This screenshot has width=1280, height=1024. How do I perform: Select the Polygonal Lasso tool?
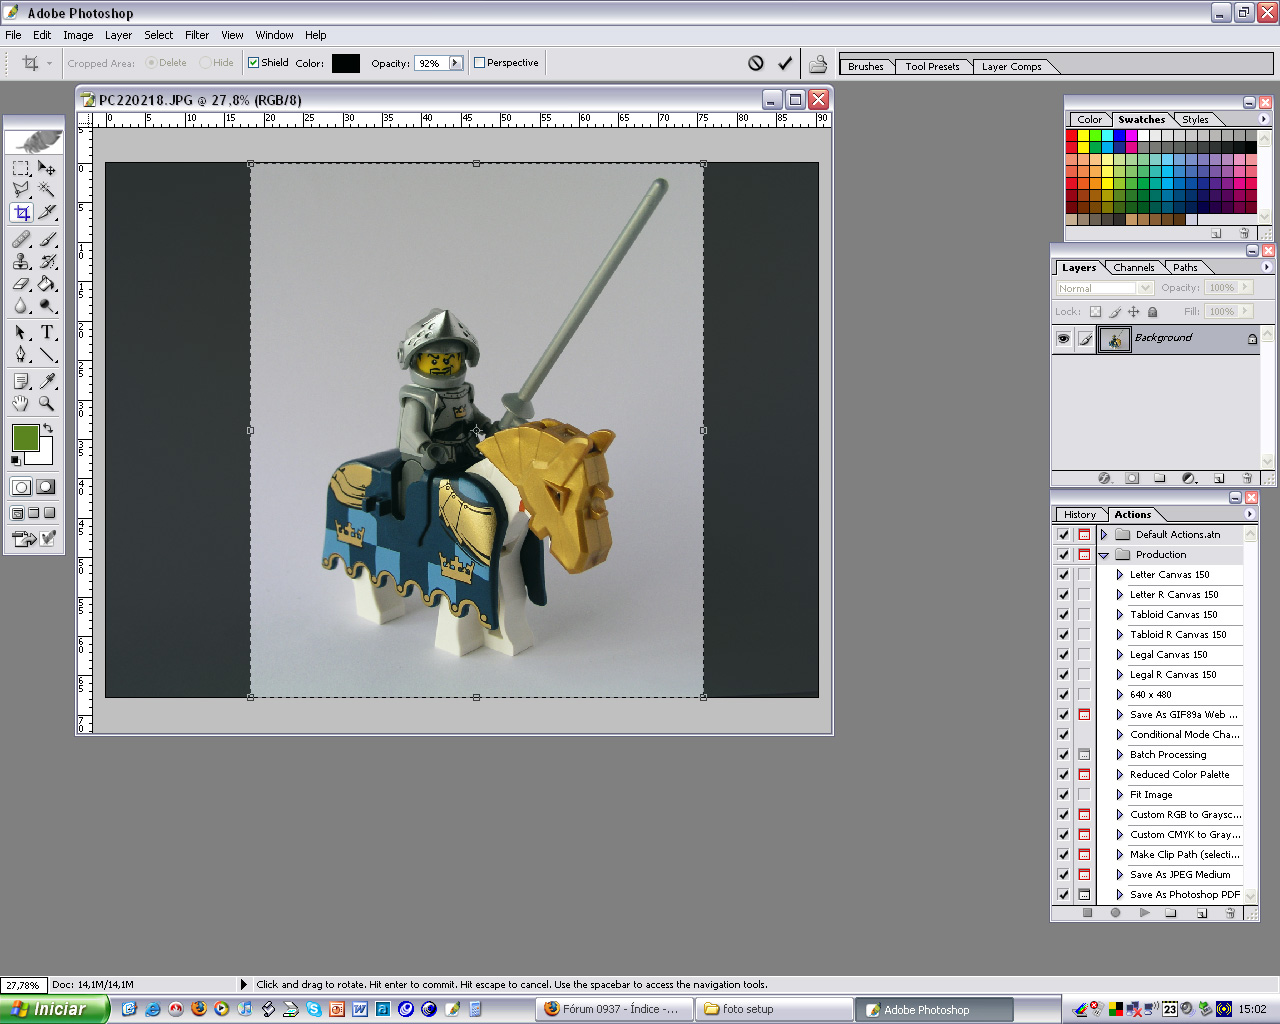[x=21, y=190]
